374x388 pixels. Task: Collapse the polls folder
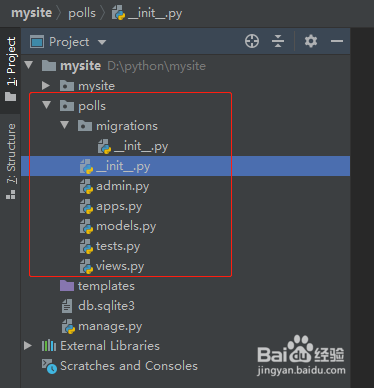[x=47, y=106]
